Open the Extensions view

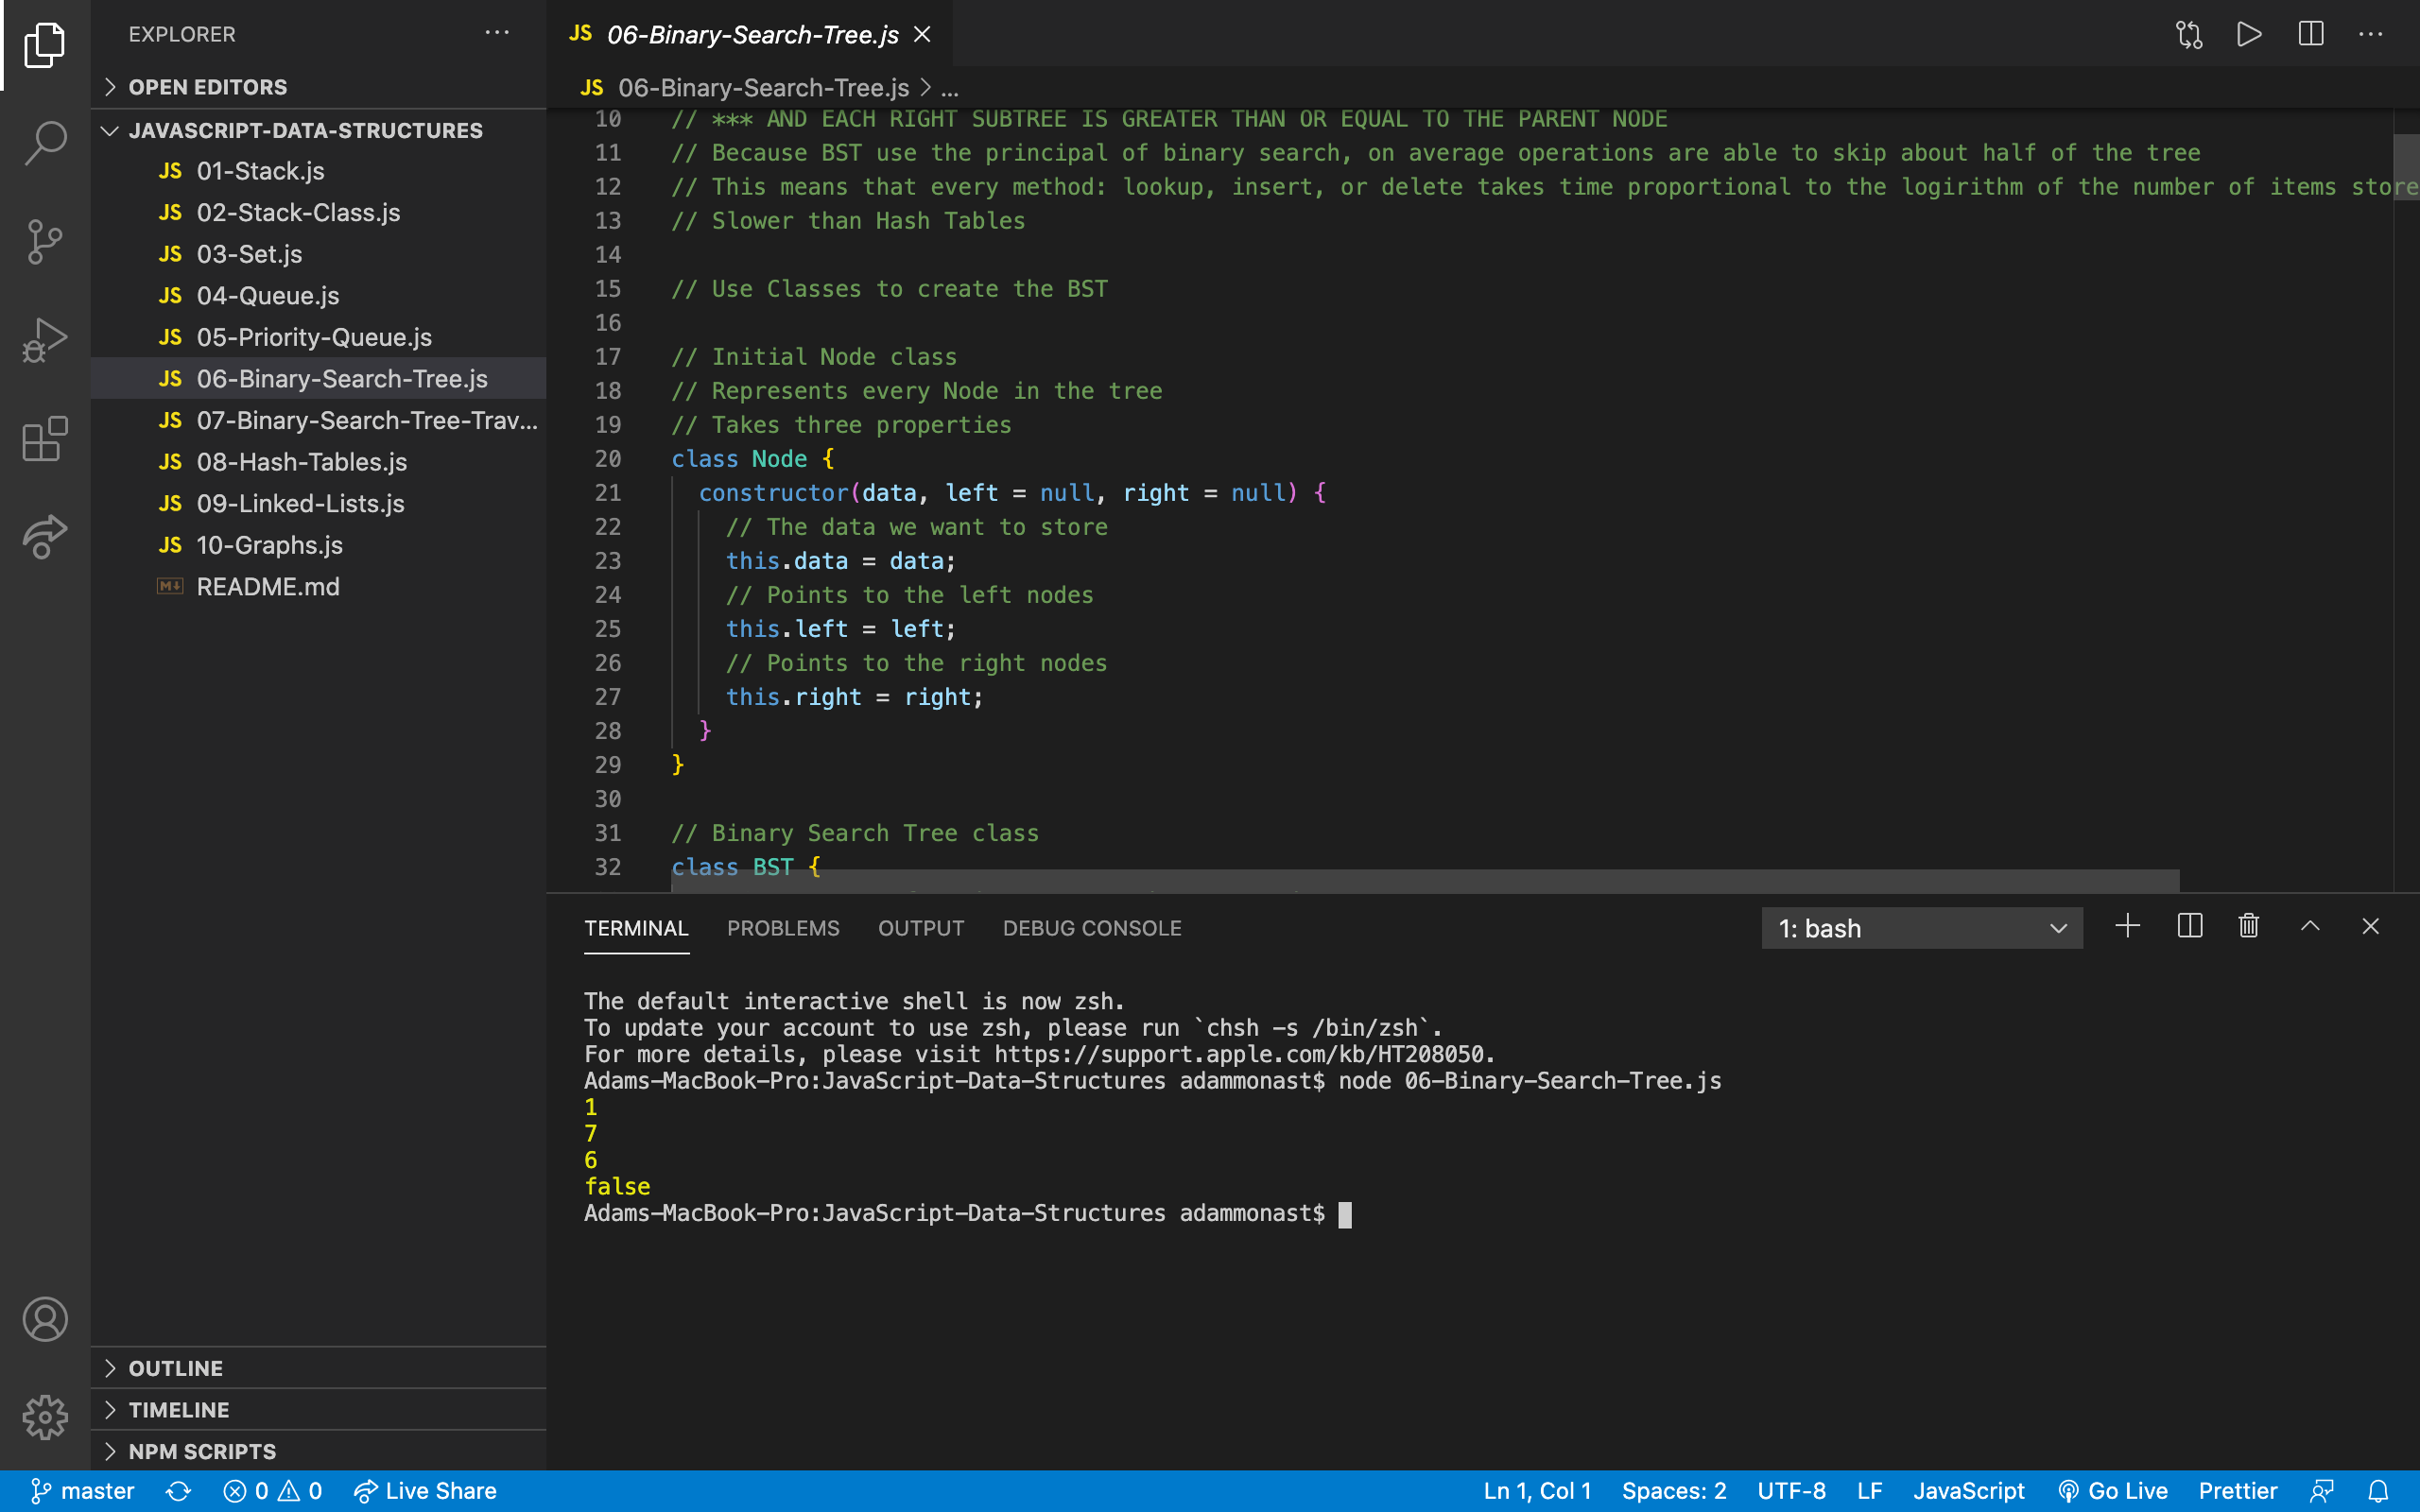45,439
